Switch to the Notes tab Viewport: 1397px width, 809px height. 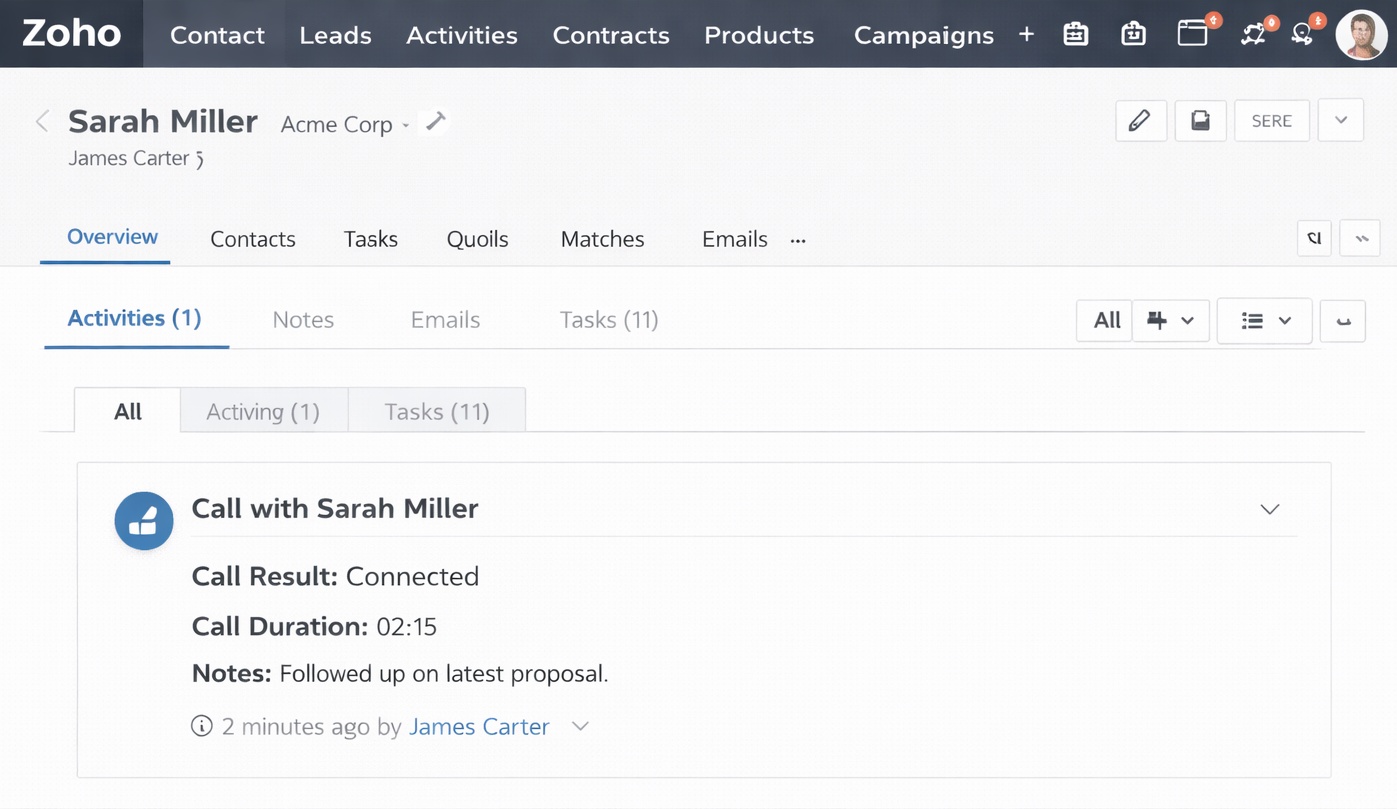[x=303, y=320]
